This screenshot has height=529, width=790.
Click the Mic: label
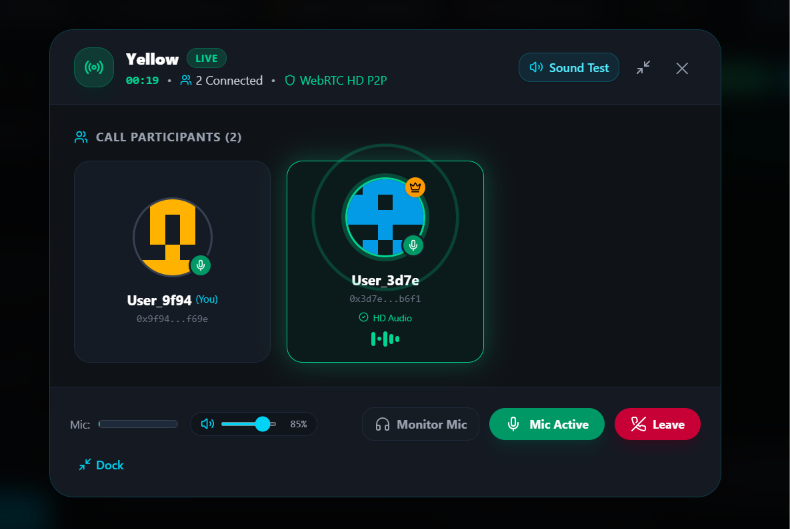(x=80, y=425)
